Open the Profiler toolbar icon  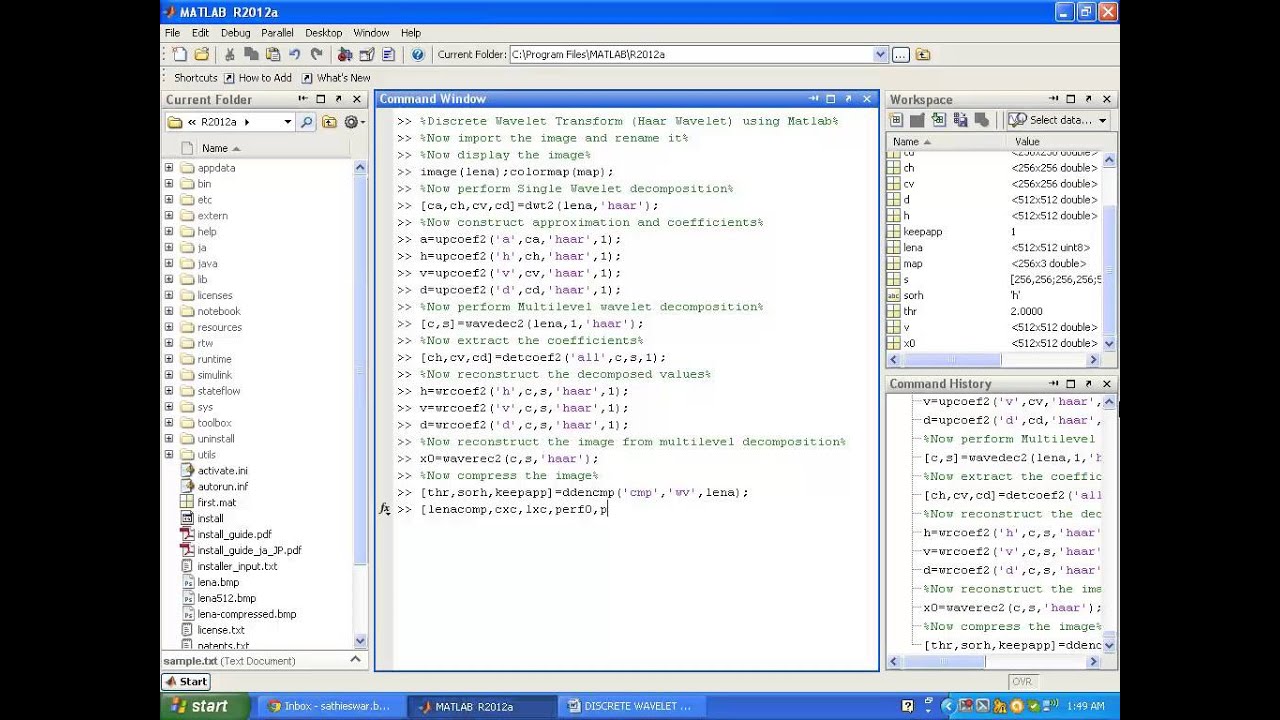[389, 55]
